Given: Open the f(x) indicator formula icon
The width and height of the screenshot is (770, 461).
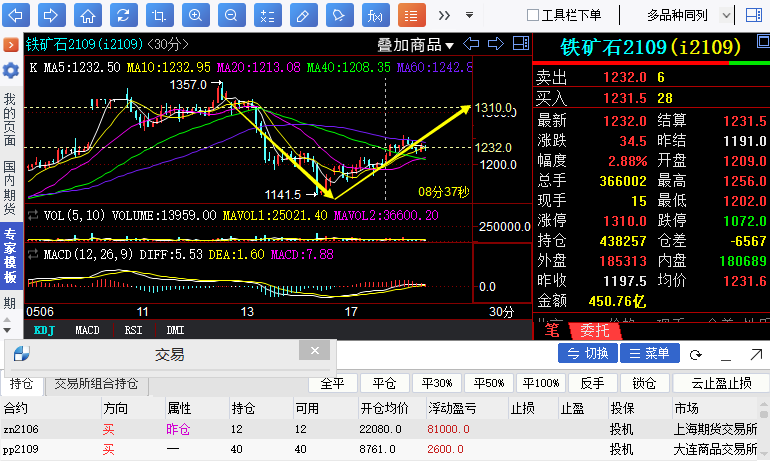Looking at the screenshot, I should click(x=376, y=15).
